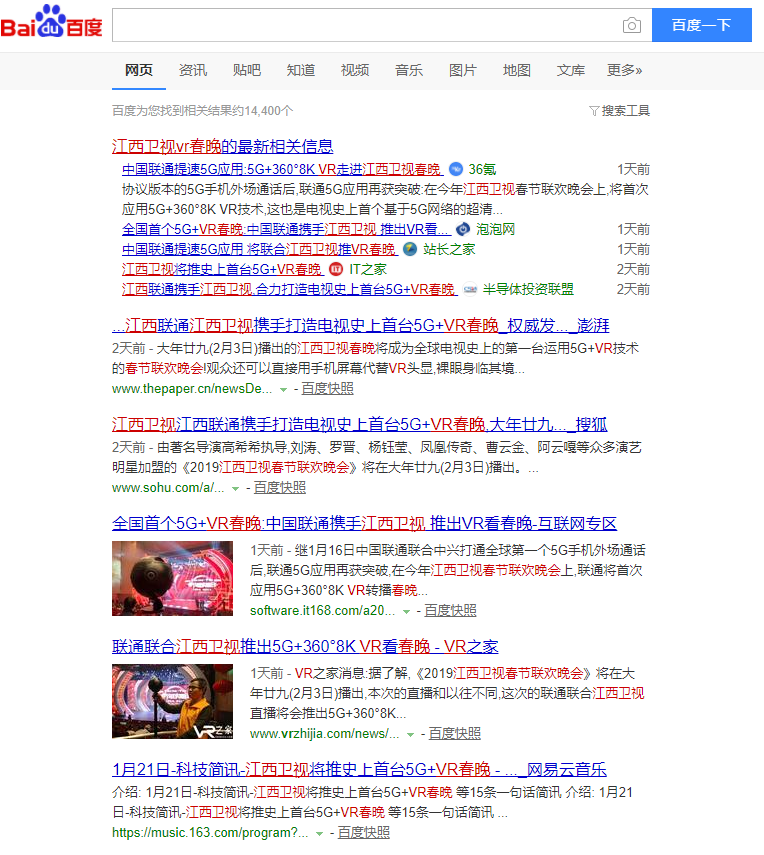Click the 泡泡网 source icon
This screenshot has height=855, width=764.
tap(463, 229)
